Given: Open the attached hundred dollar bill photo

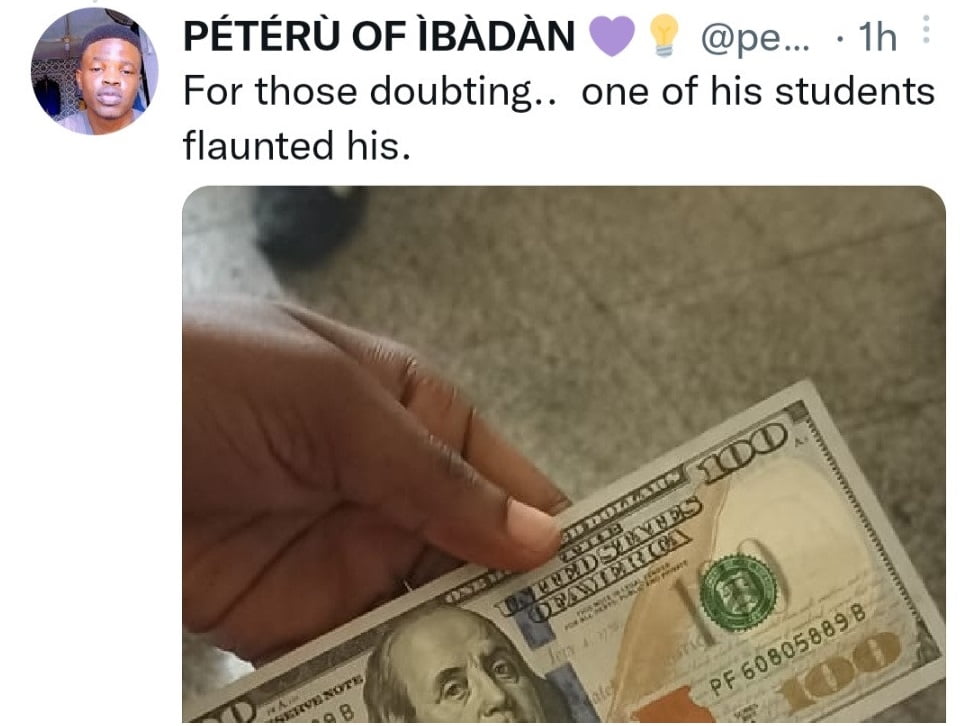Looking at the screenshot, I should pos(563,454).
